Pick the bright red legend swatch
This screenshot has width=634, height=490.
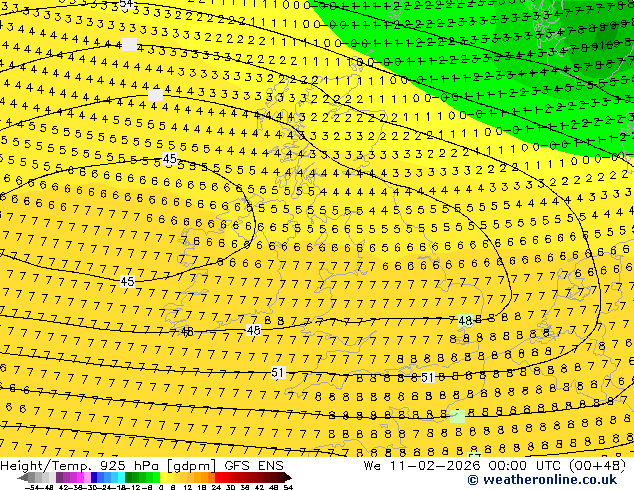tap(218, 477)
